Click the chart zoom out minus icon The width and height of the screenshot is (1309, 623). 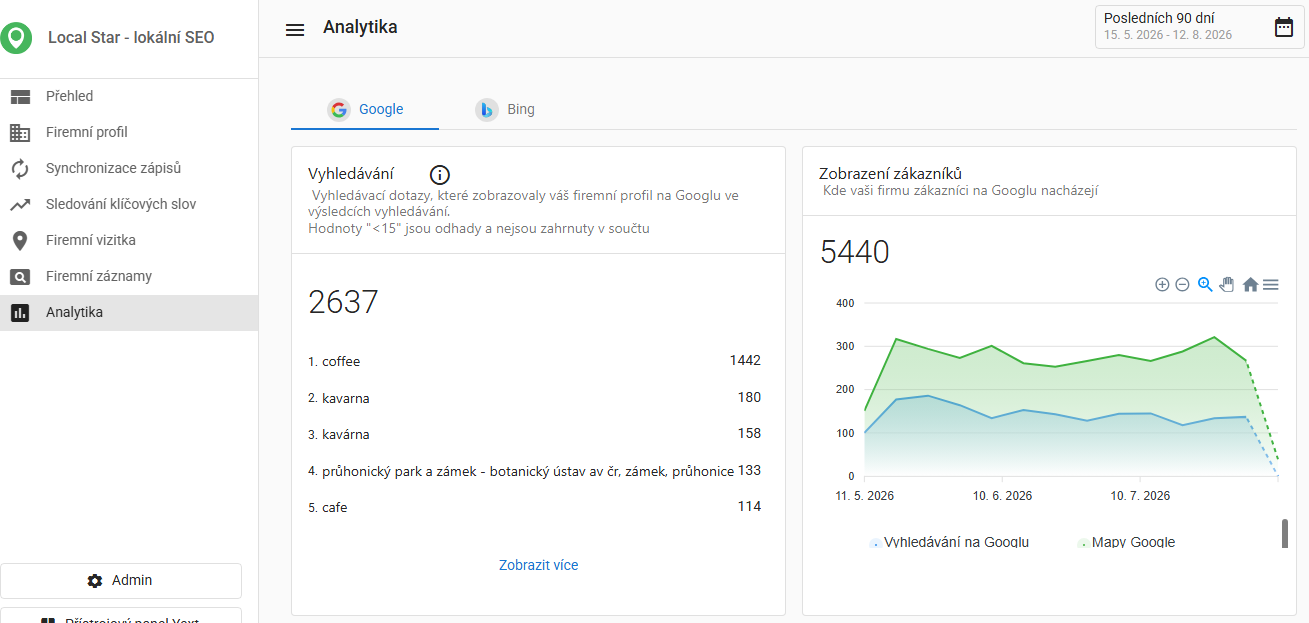coord(1182,285)
